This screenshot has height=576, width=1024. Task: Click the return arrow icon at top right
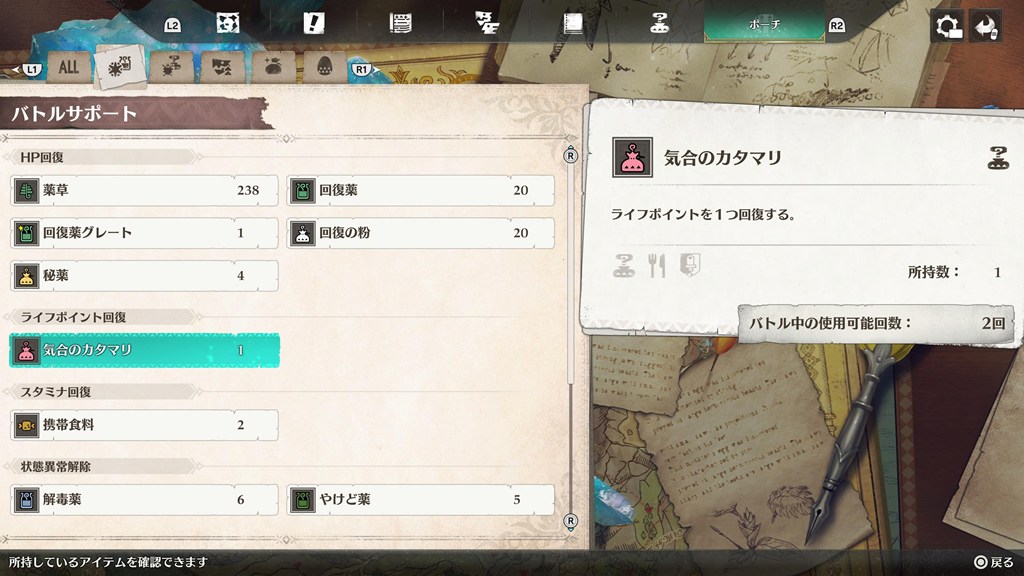[986, 27]
